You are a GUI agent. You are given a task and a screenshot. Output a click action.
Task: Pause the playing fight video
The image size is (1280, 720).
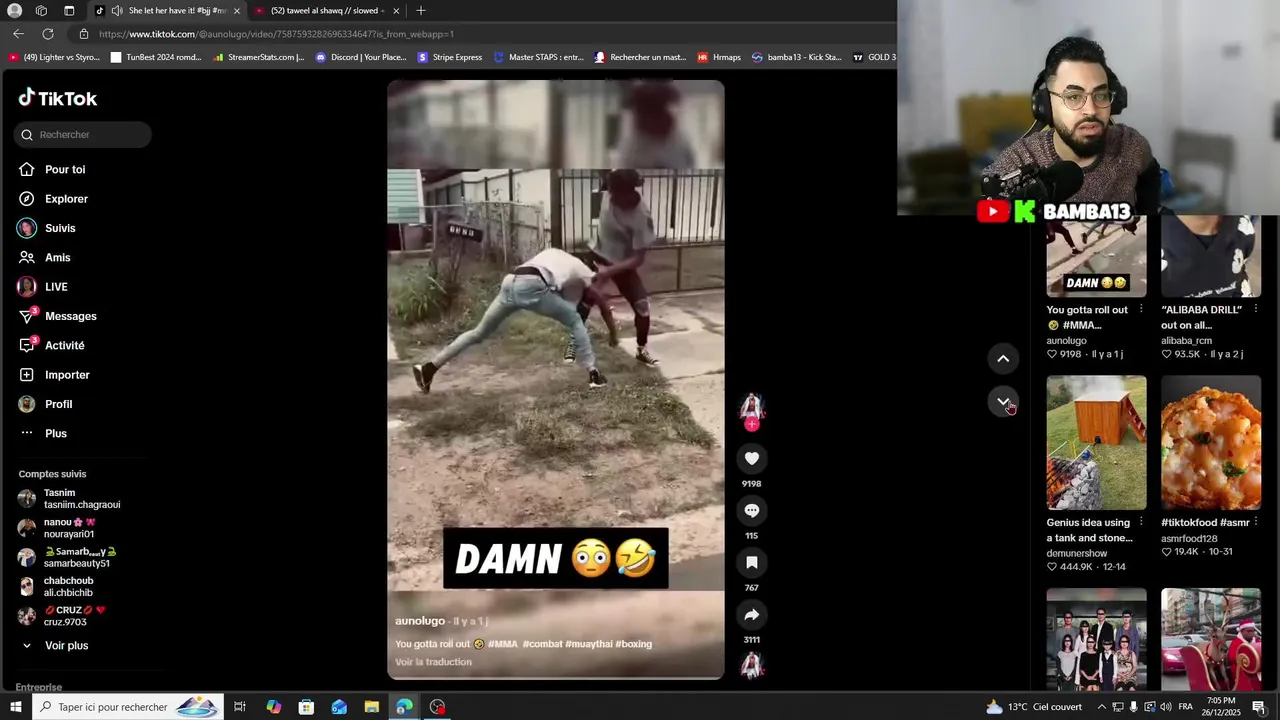pos(555,380)
